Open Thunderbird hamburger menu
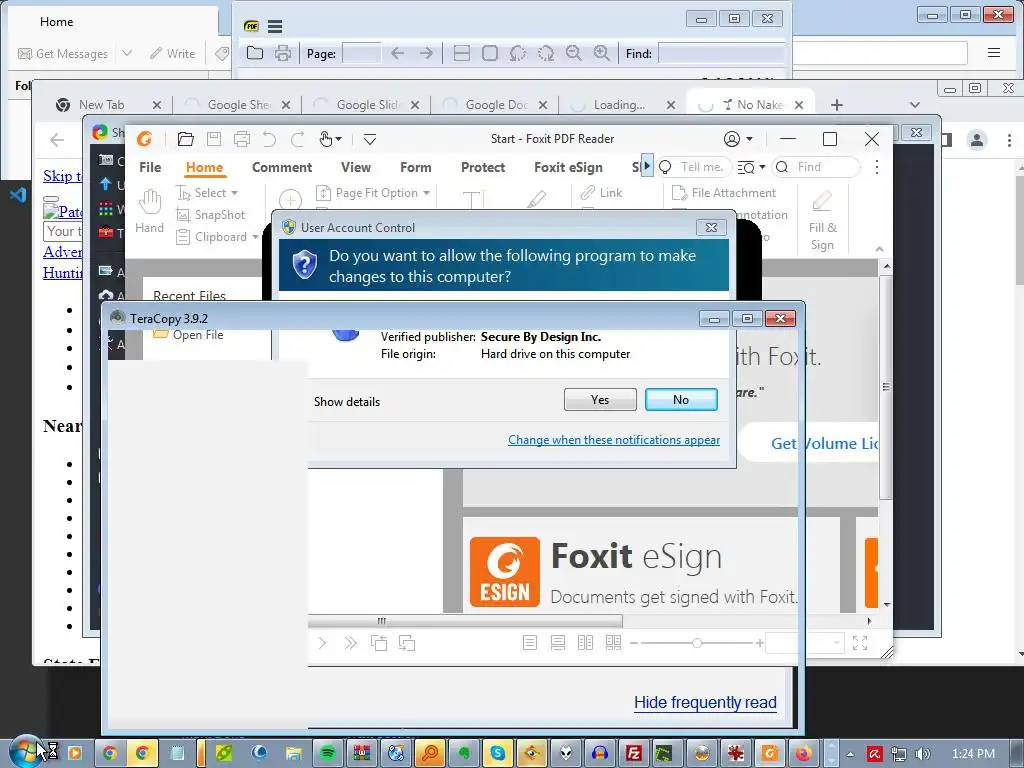Image resolution: width=1024 pixels, height=768 pixels. click(994, 52)
